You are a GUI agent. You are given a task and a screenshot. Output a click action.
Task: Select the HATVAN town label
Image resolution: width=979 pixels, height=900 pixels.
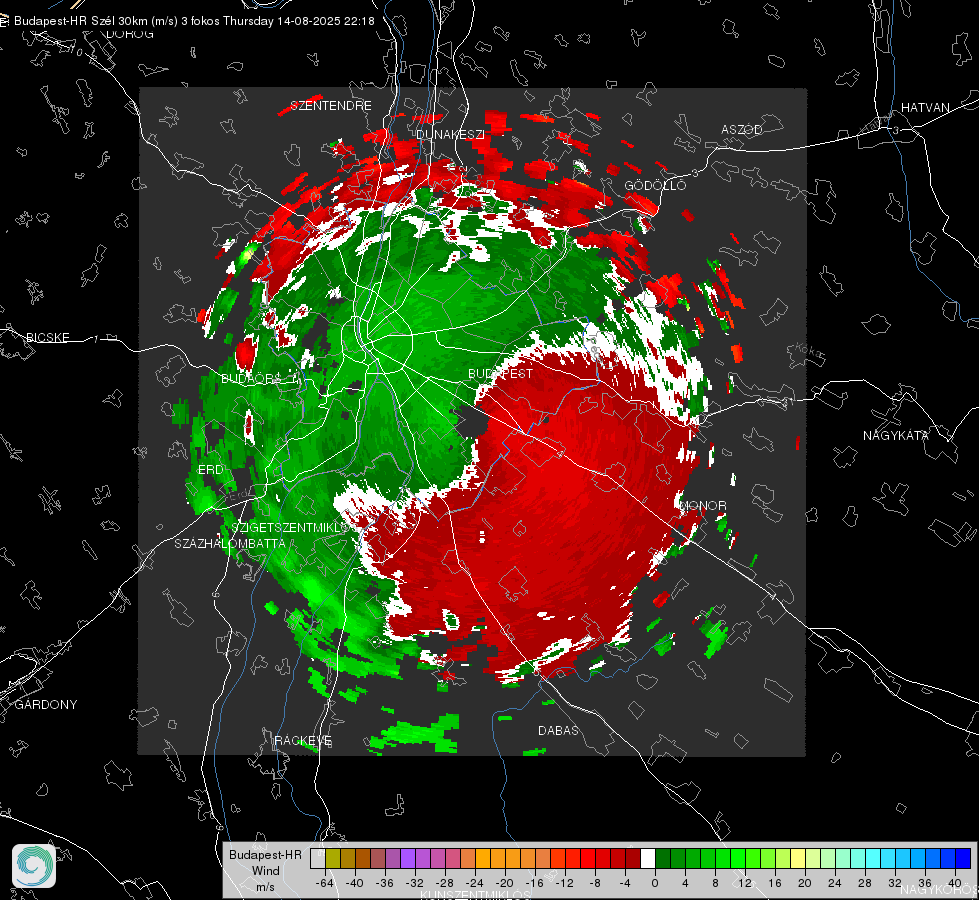point(925,107)
